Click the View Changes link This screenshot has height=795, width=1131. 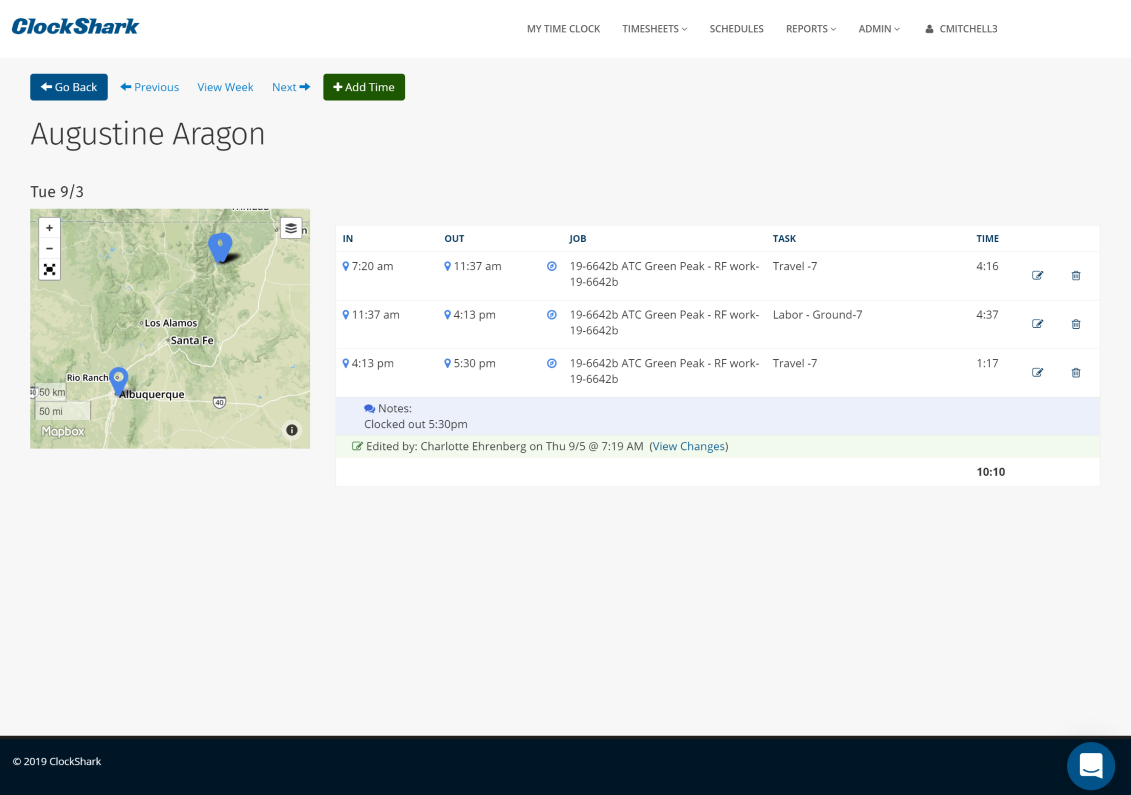[x=688, y=446]
